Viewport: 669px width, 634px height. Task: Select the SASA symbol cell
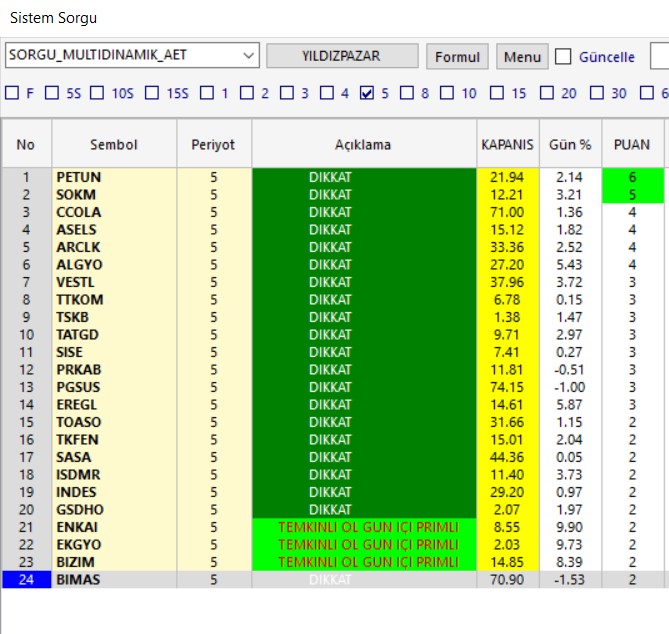tap(114, 457)
